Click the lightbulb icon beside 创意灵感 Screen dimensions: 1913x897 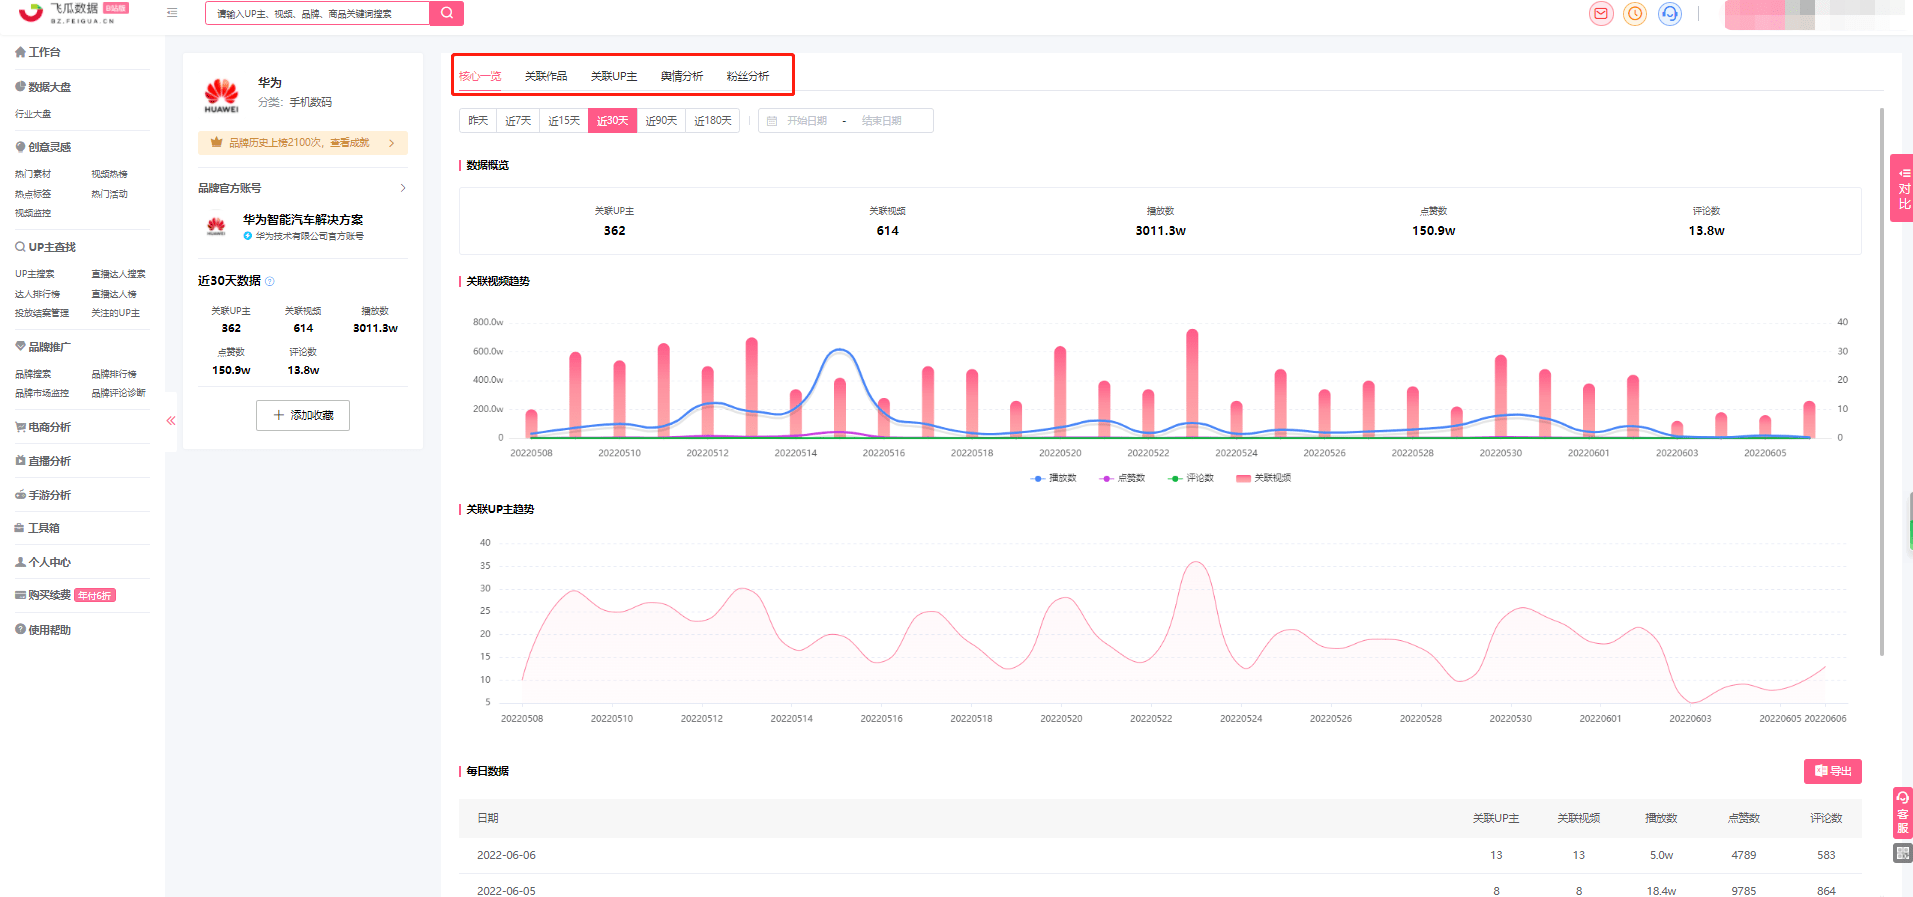[x=20, y=147]
